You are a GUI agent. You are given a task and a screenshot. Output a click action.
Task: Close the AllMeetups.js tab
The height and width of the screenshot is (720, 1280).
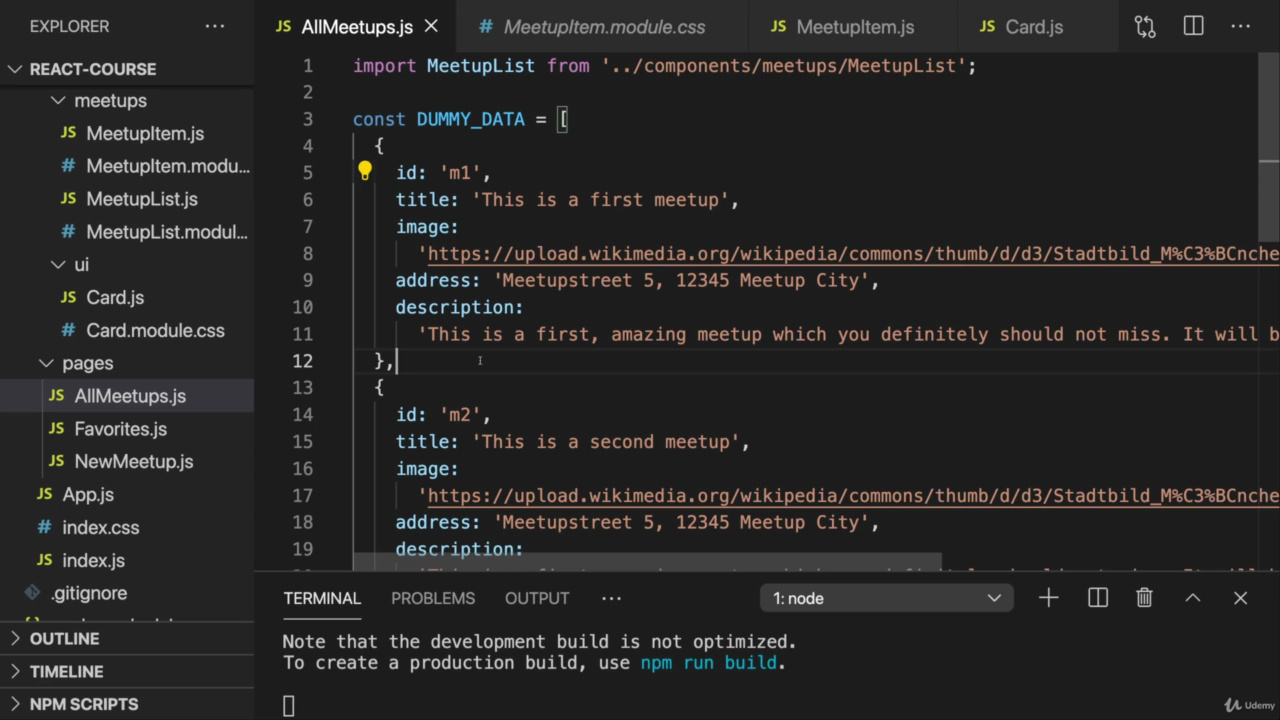[431, 26]
